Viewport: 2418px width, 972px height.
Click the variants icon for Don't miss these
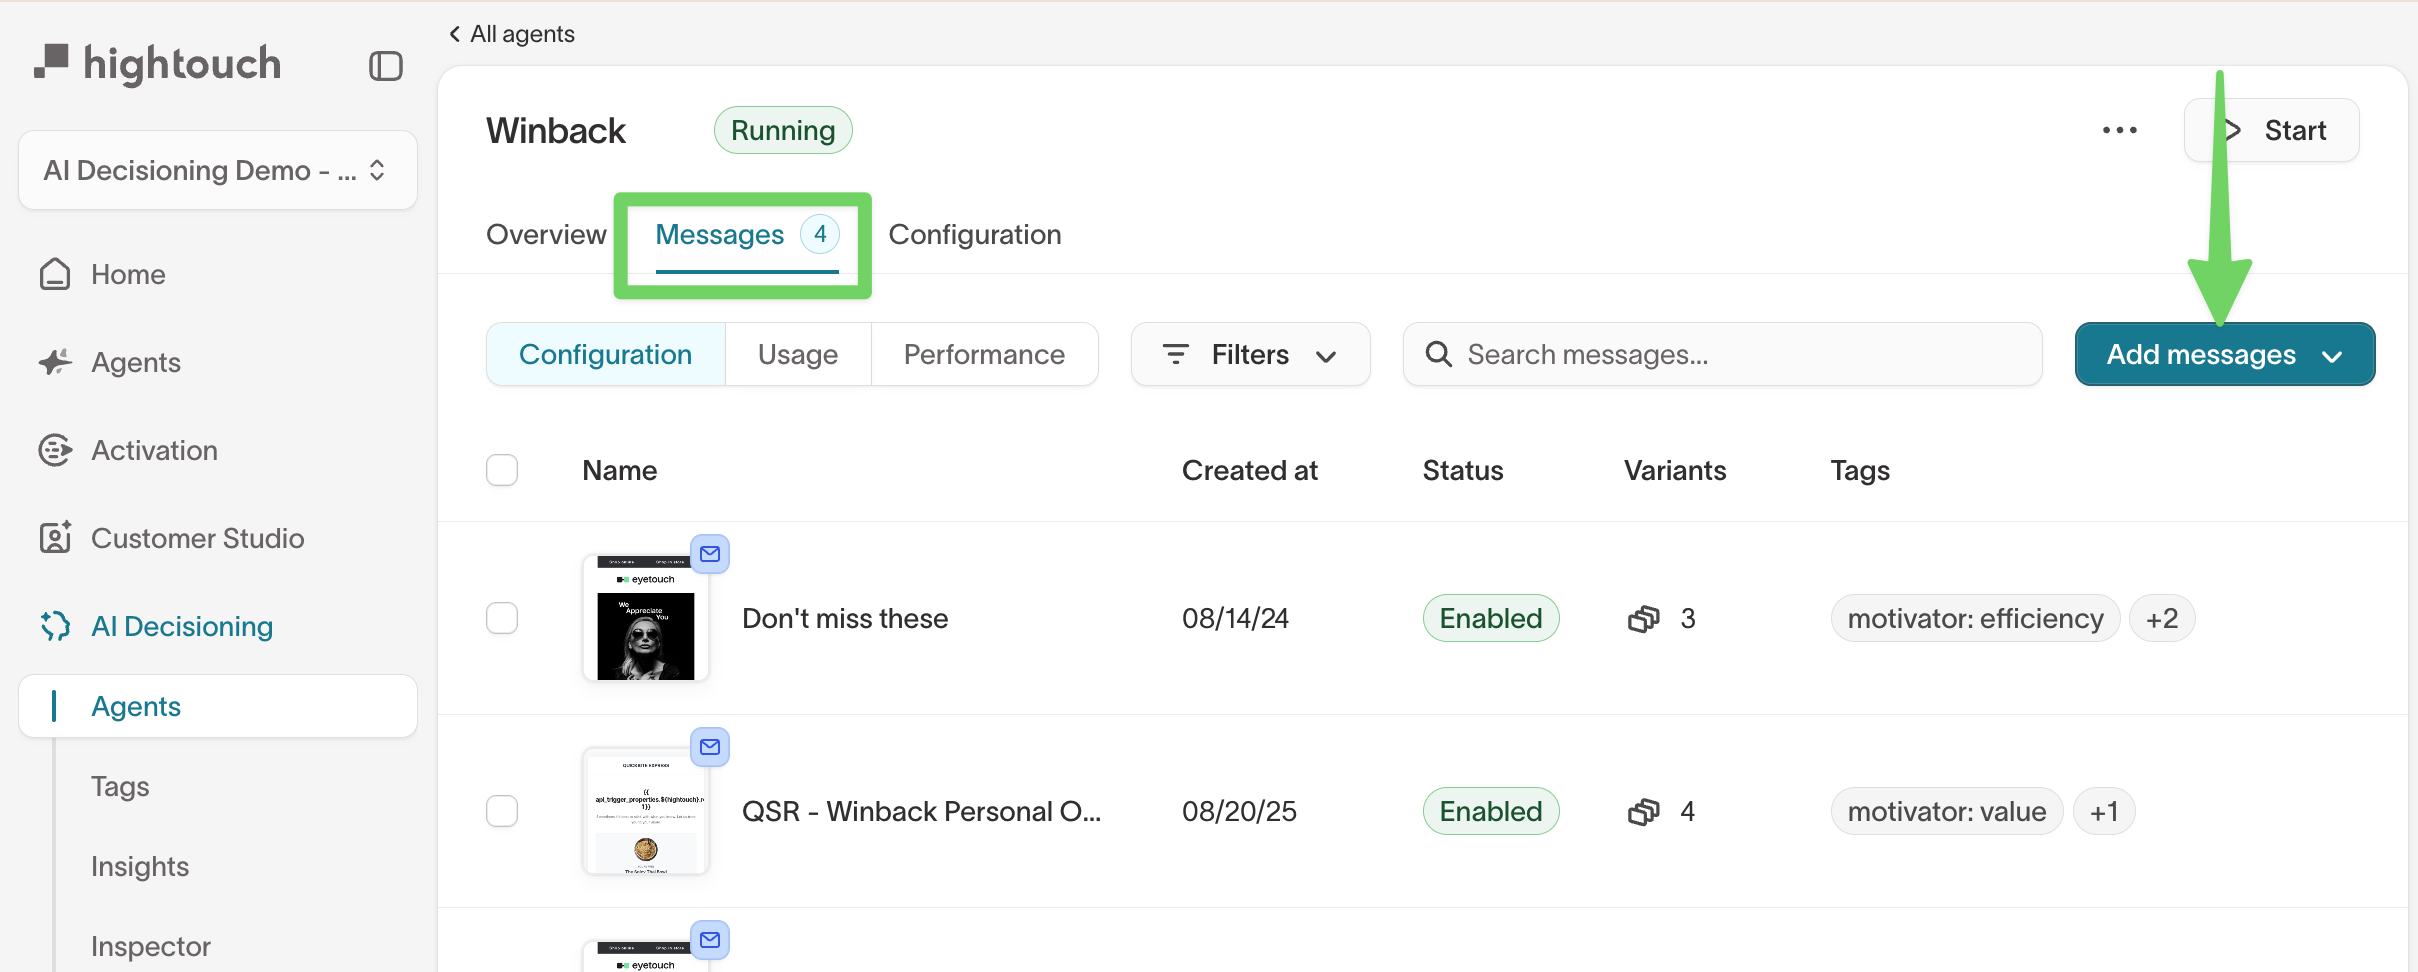(x=1643, y=619)
